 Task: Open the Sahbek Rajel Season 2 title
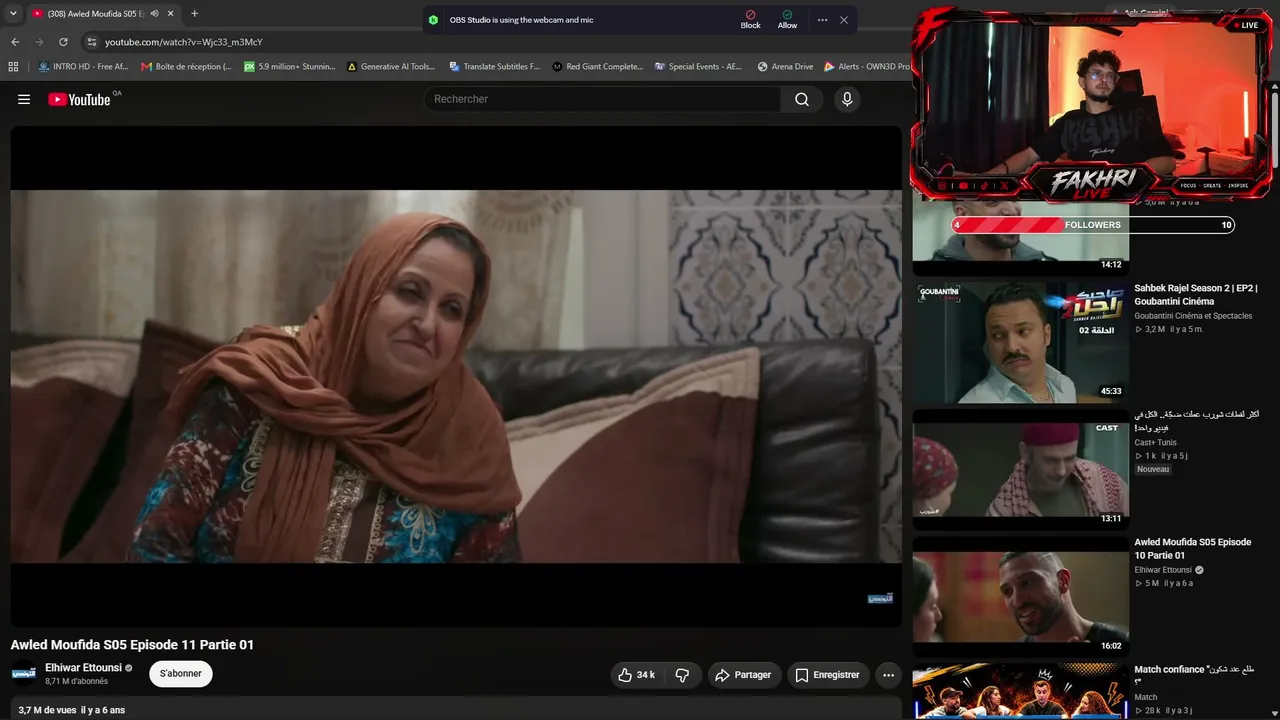[1195, 295]
